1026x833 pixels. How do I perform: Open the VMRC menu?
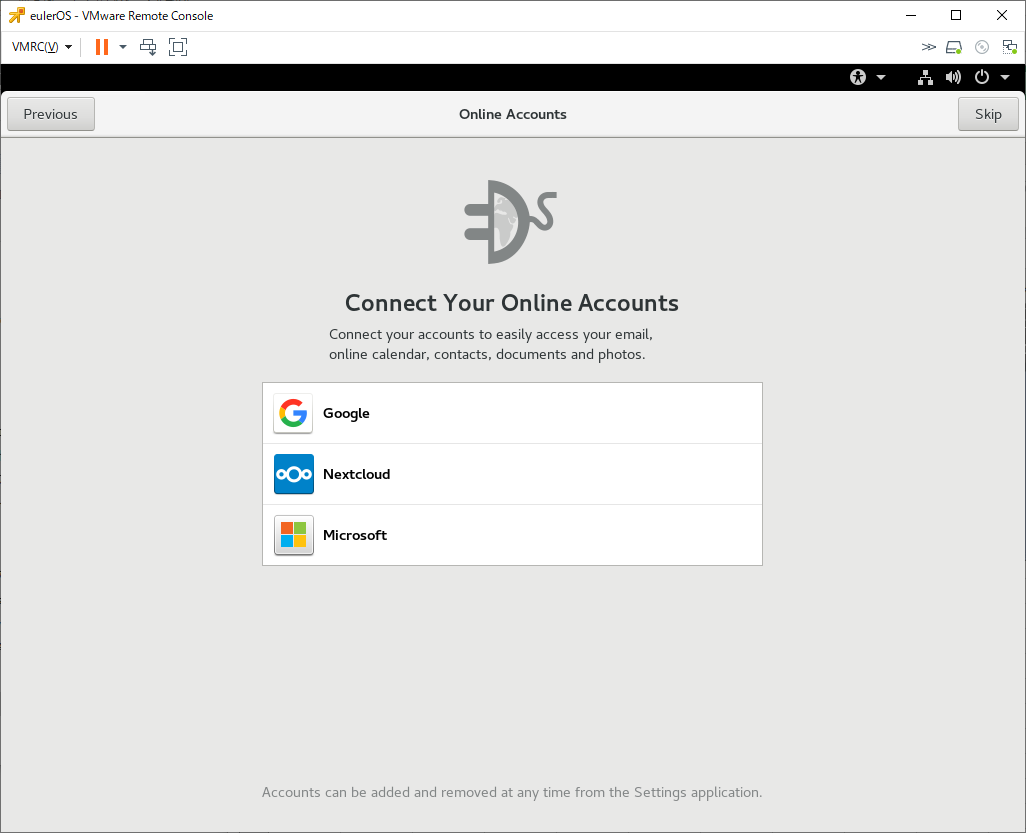point(40,47)
